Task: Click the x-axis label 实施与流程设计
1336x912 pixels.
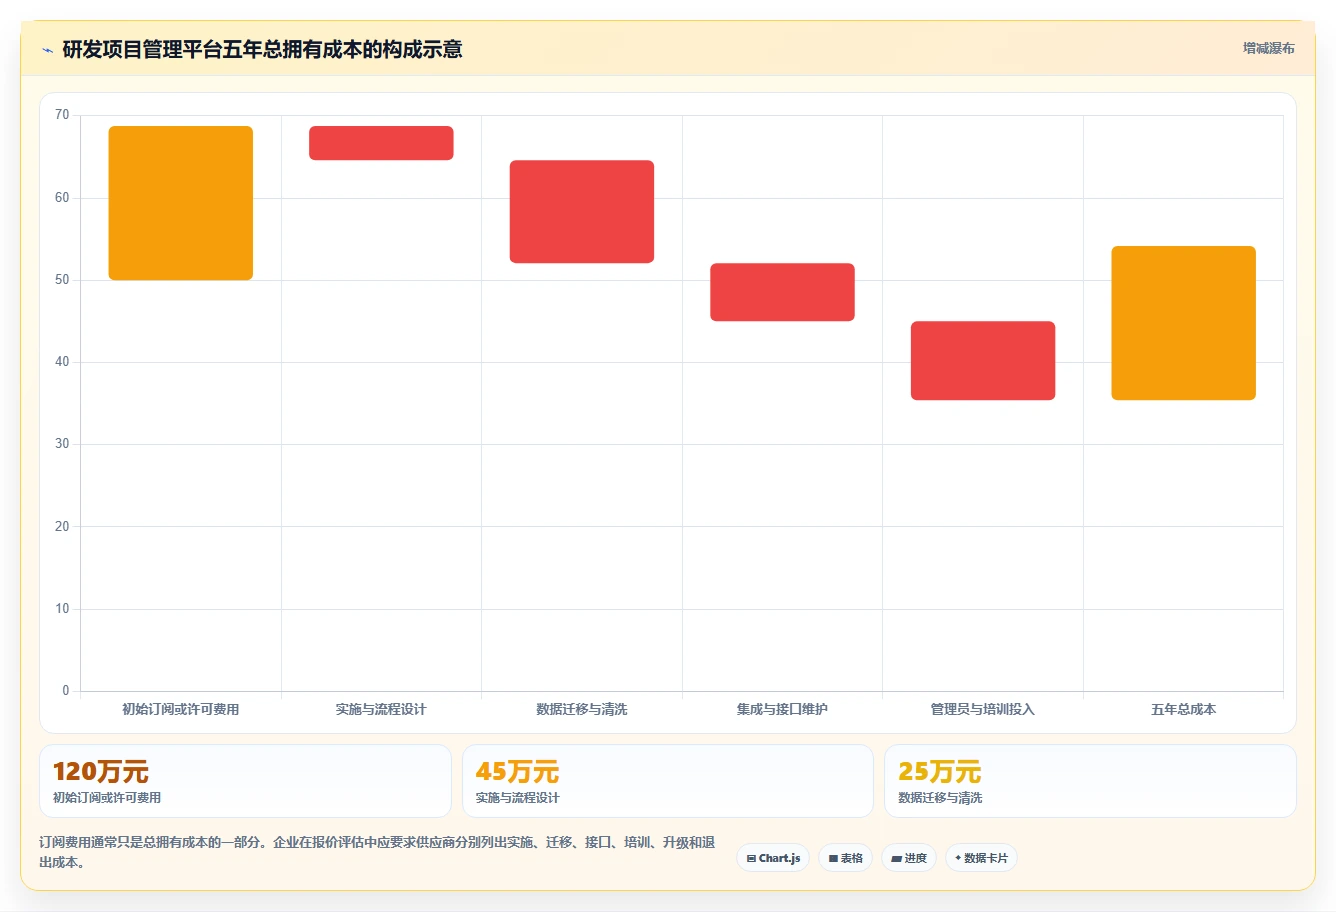Action: point(381,709)
